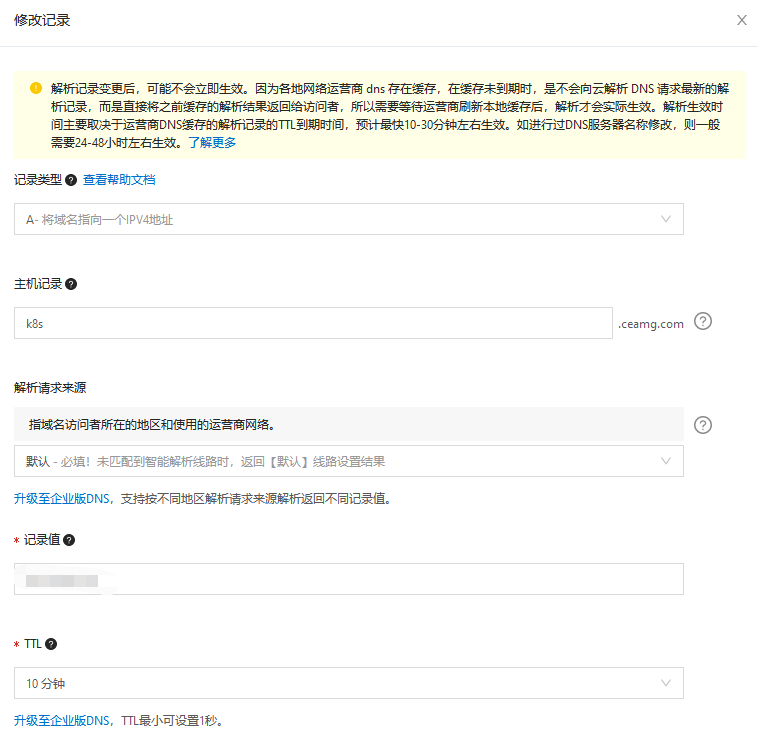Click the 记录值 input field
This screenshot has height=754, width=758.
click(x=349, y=579)
